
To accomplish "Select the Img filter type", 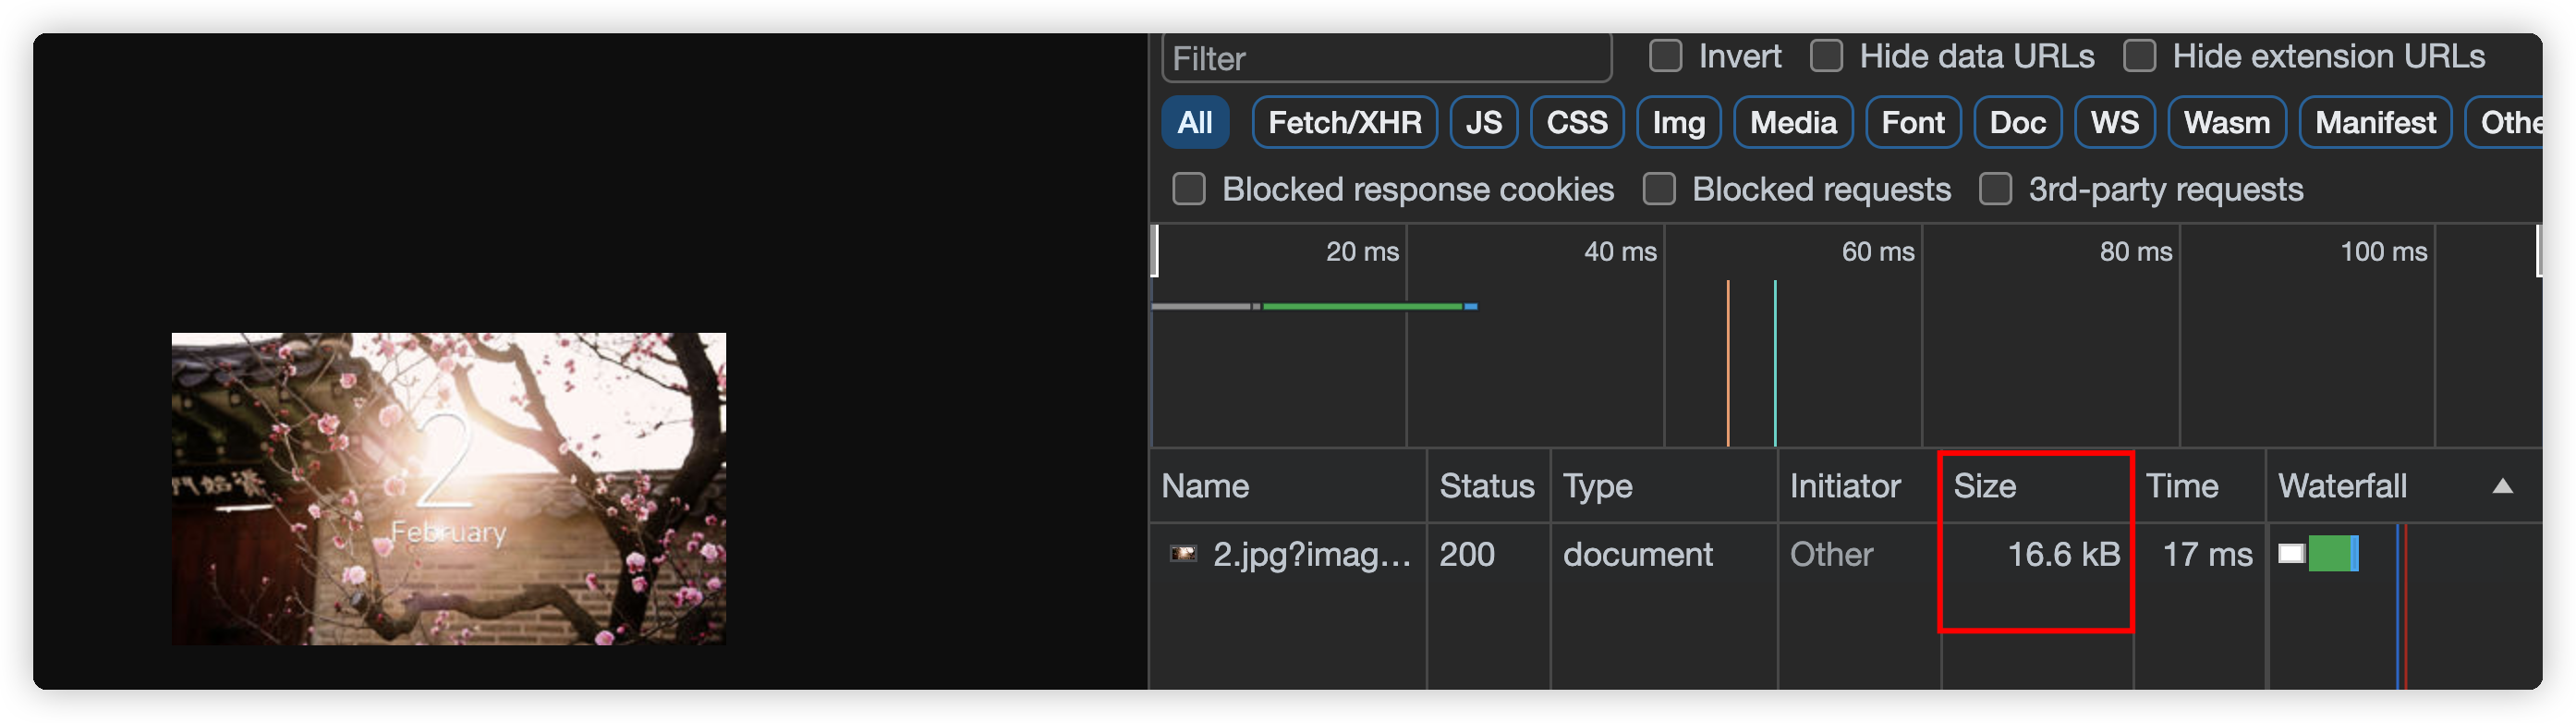I will (1678, 123).
